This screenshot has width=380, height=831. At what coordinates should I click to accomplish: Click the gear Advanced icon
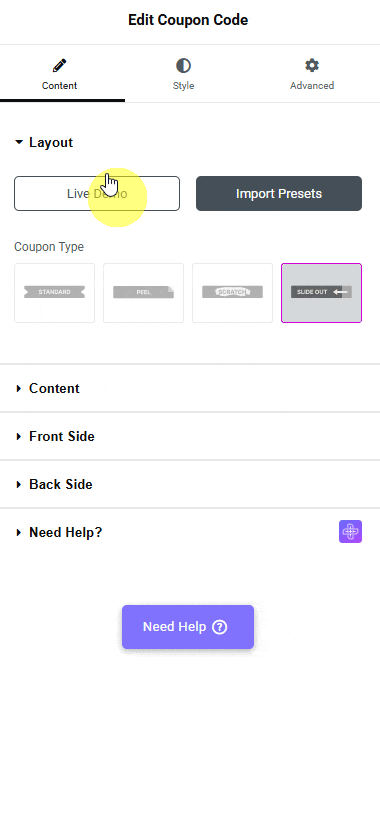(x=312, y=66)
